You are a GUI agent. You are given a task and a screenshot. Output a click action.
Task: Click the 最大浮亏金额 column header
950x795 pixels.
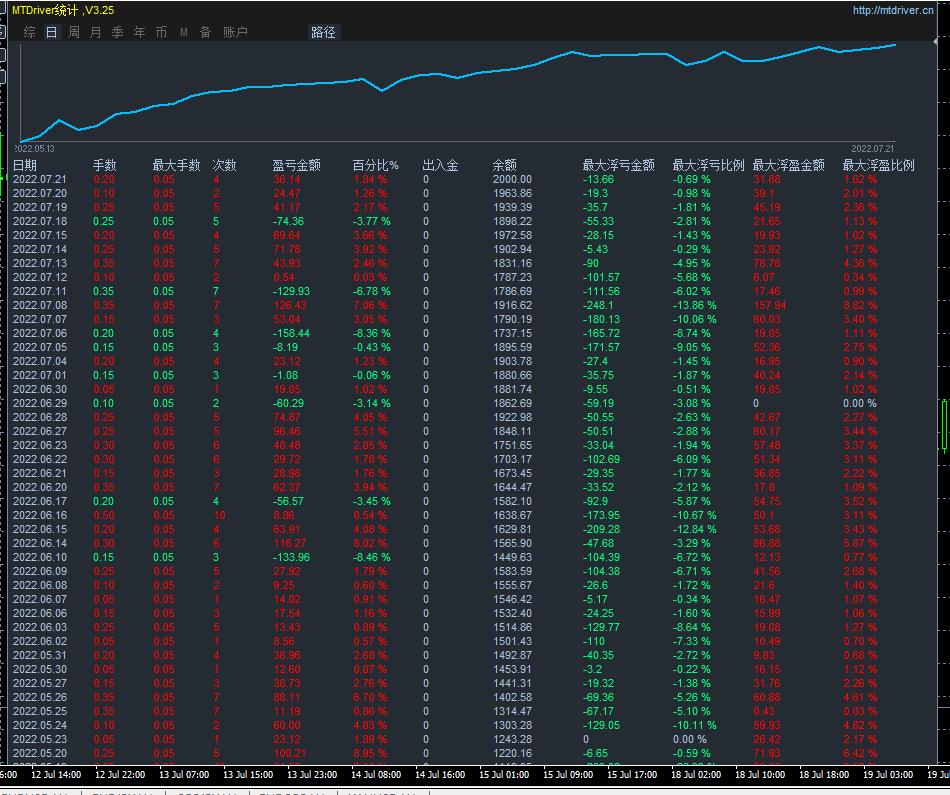pyautogui.click(x=618, y=165)
